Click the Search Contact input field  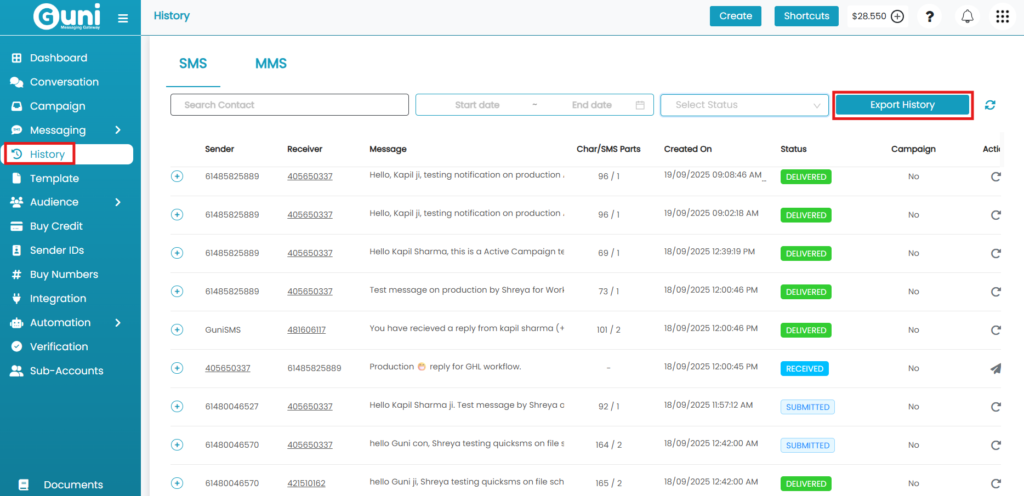coord(289,105)
